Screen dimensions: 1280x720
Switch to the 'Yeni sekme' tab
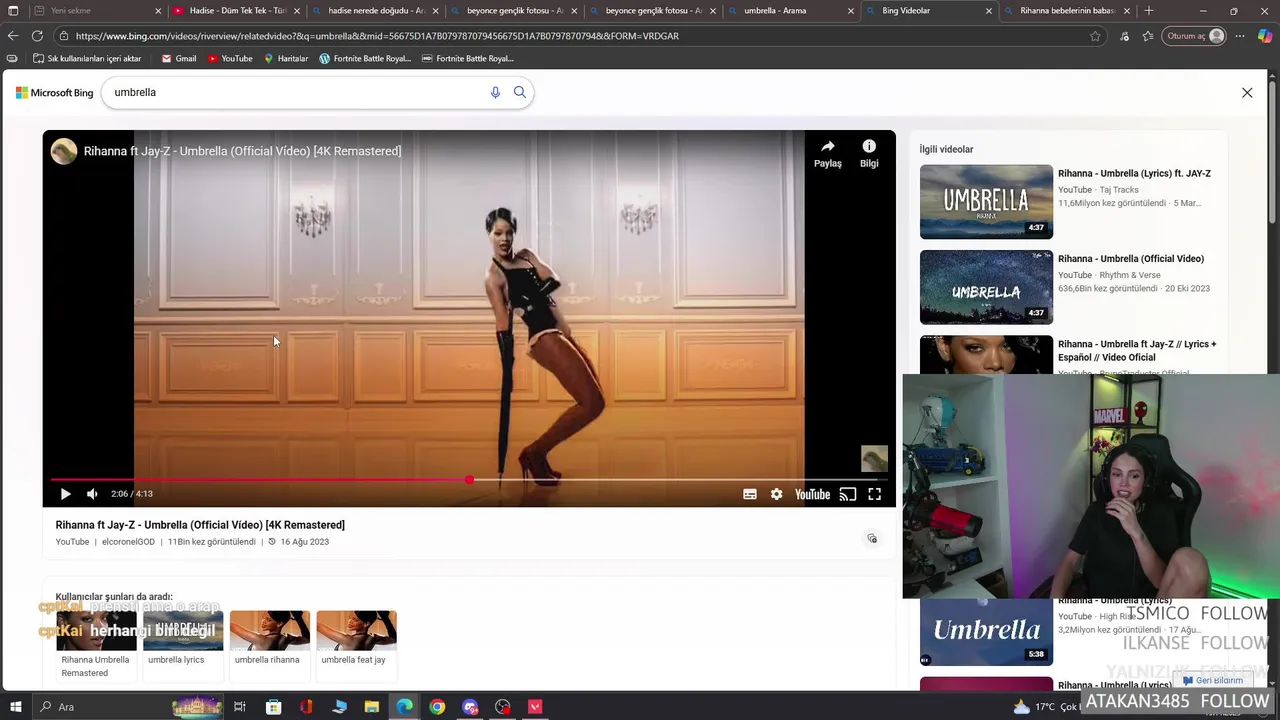point(97,11)
